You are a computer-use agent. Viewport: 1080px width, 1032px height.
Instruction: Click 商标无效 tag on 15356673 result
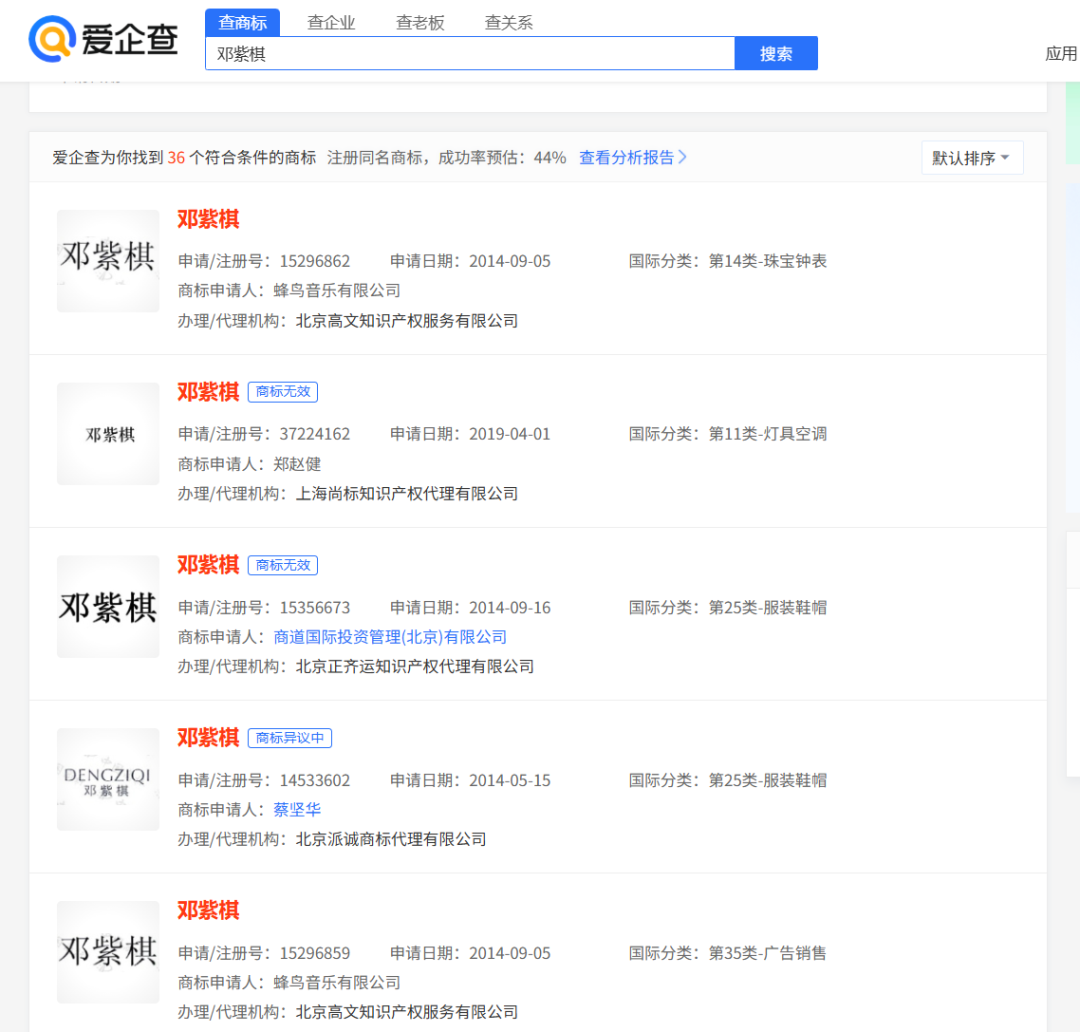pos(283,566)
